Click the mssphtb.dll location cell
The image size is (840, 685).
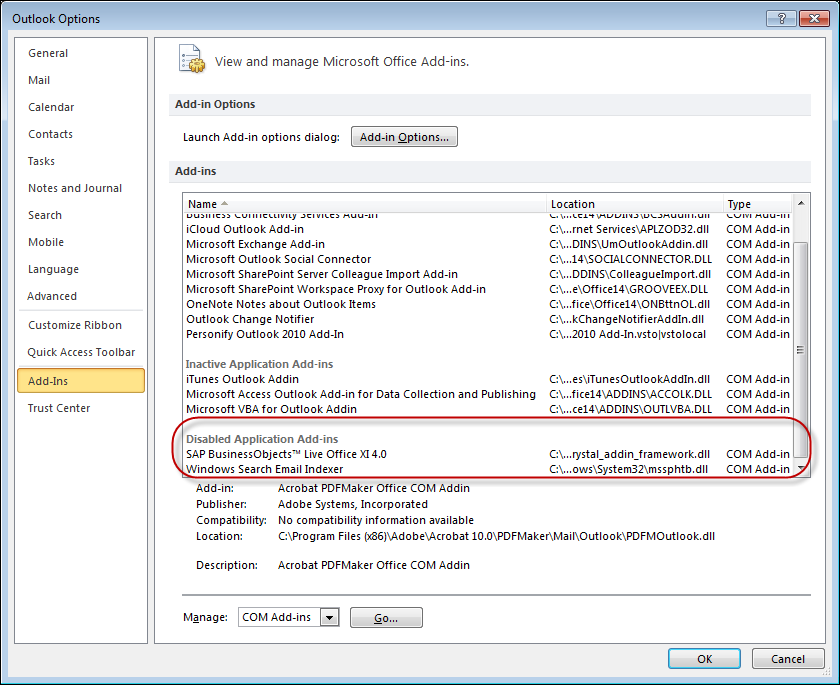point(628,469)
